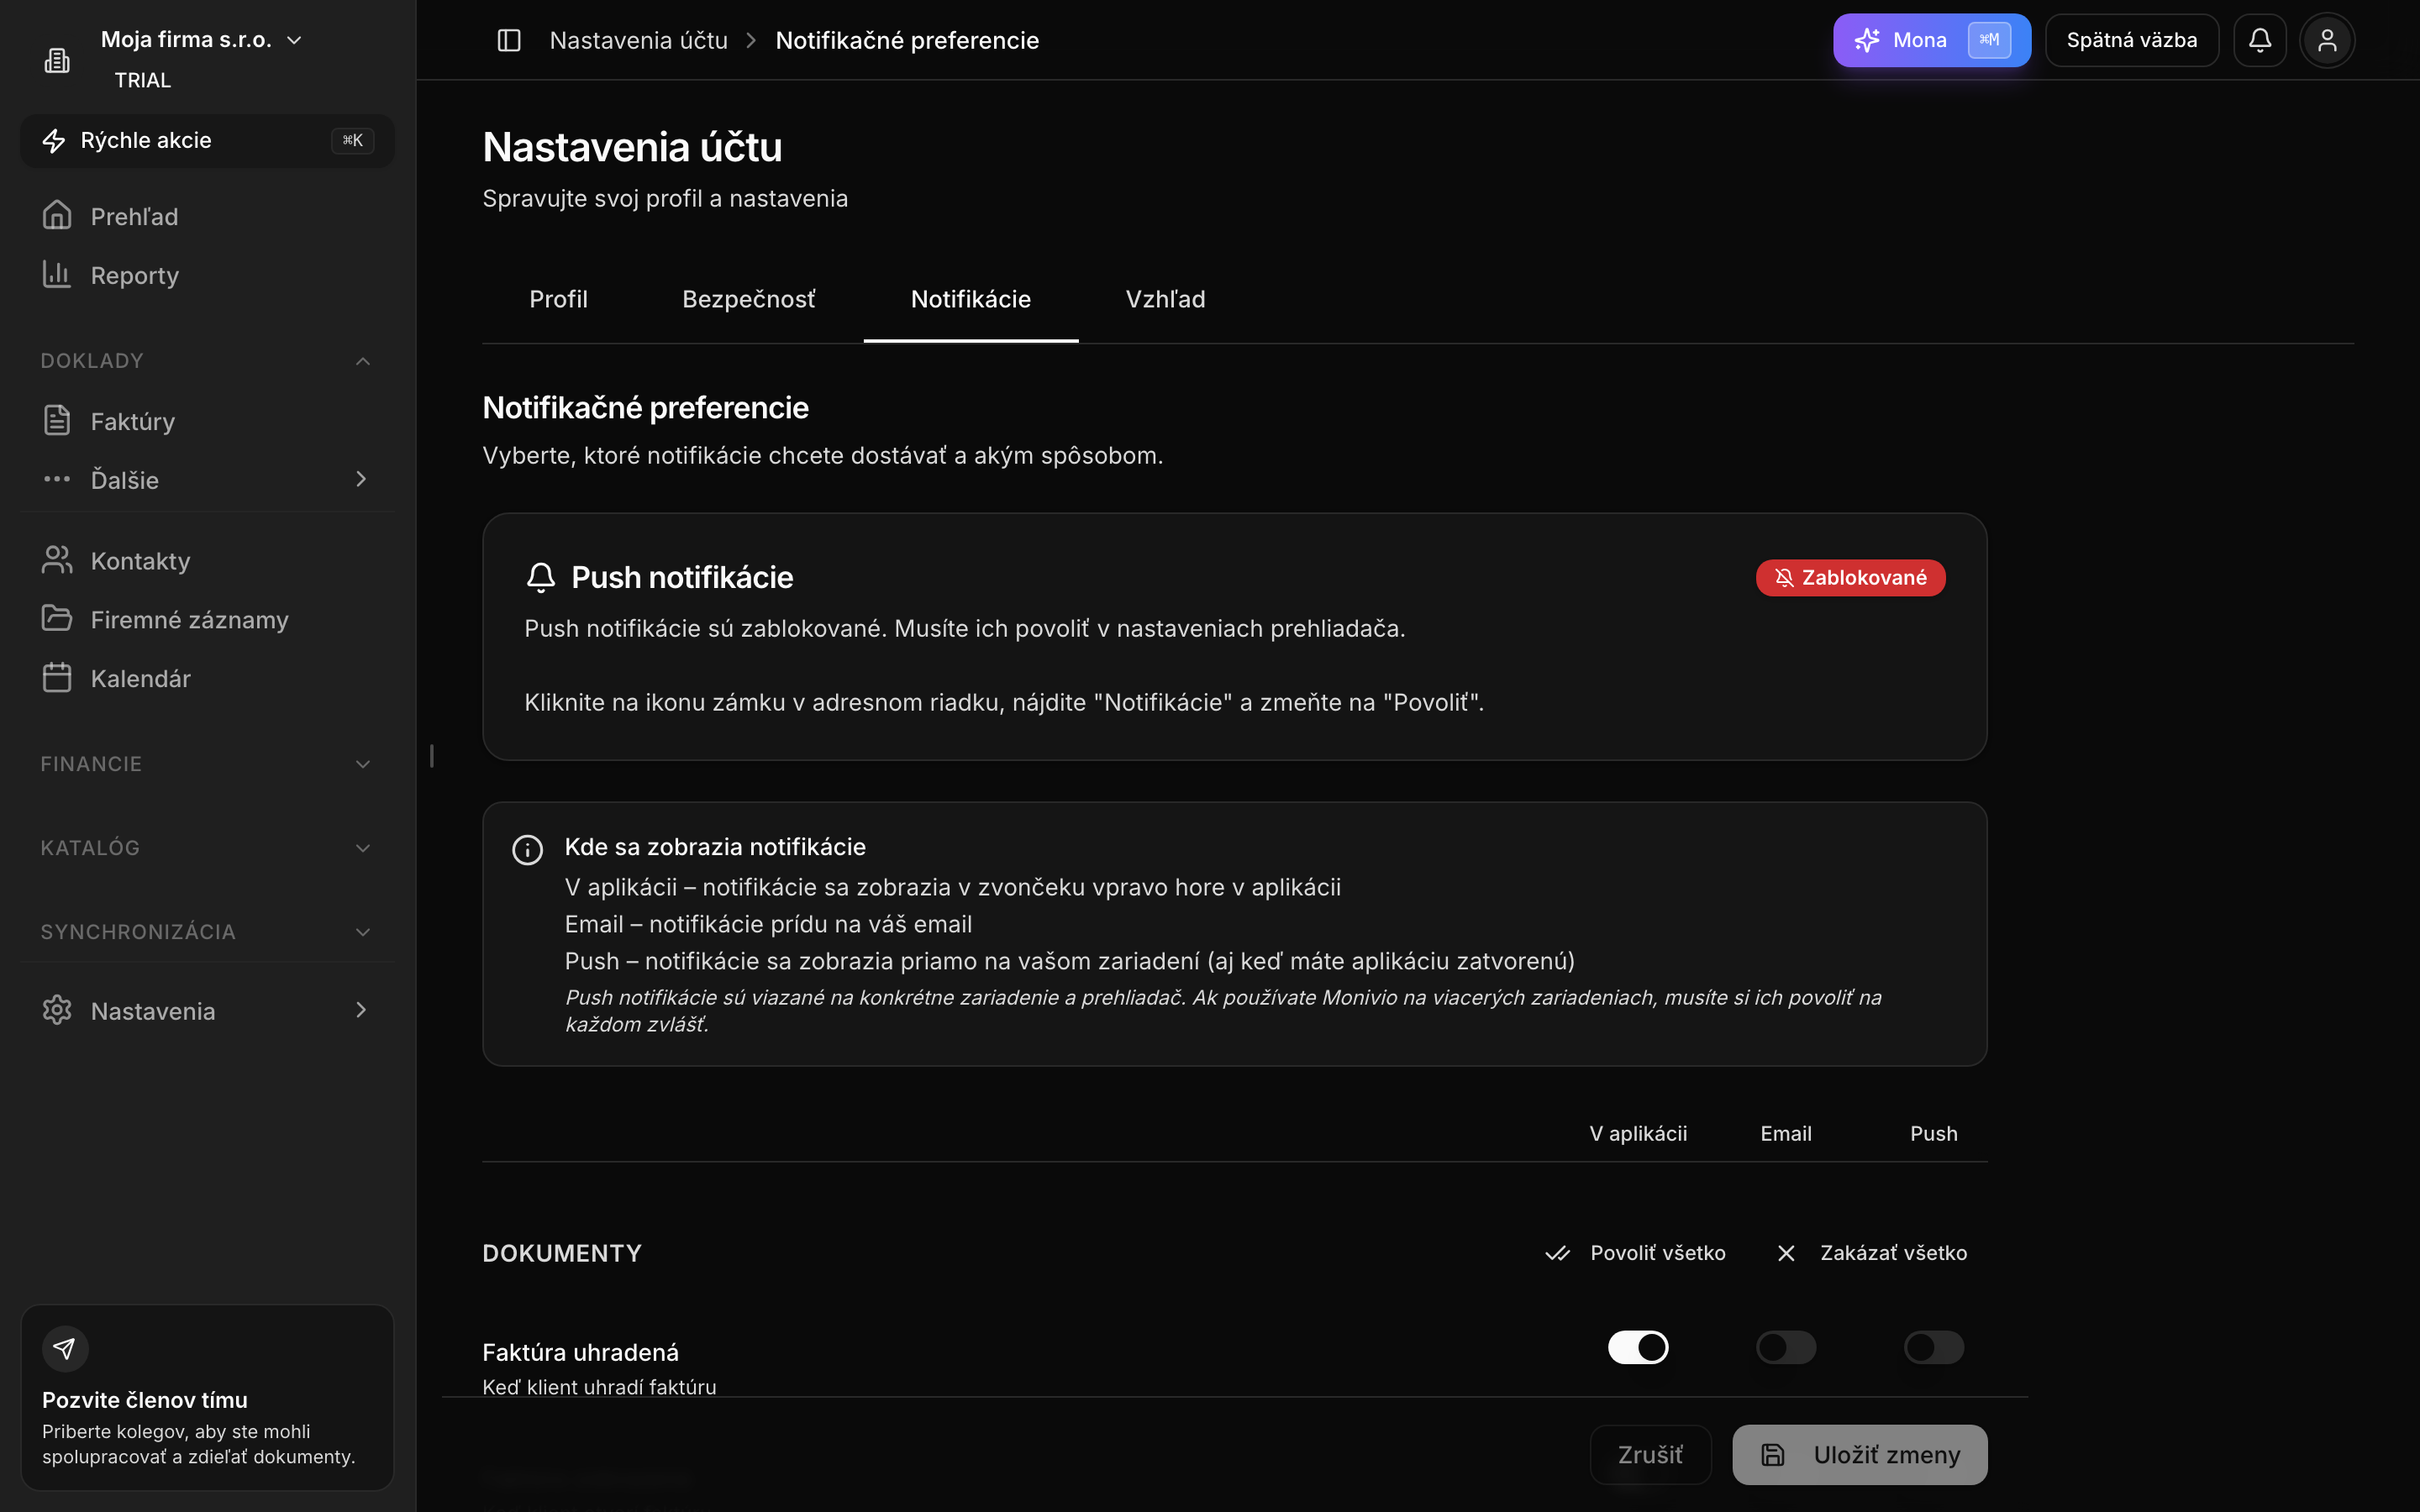Toggle the sidebar panel icon
The height and width of the screenshot is (1512, 2420).
509,40
